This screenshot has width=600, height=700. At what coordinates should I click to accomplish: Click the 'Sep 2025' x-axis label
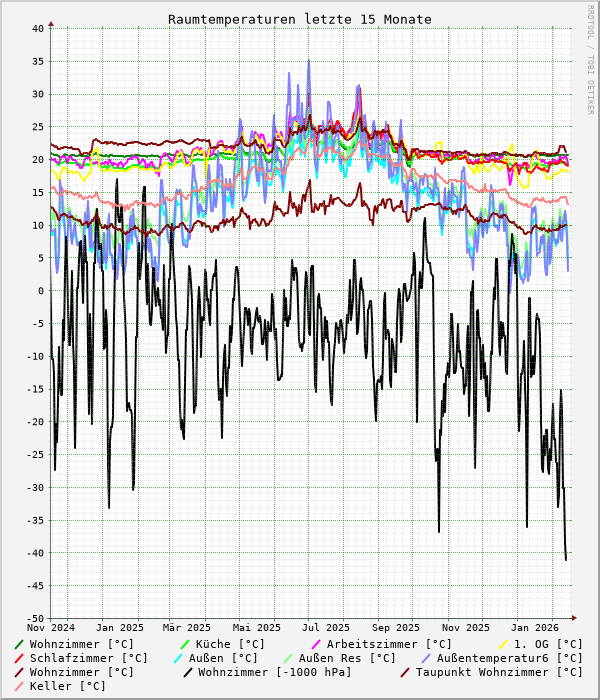(396, 628)
